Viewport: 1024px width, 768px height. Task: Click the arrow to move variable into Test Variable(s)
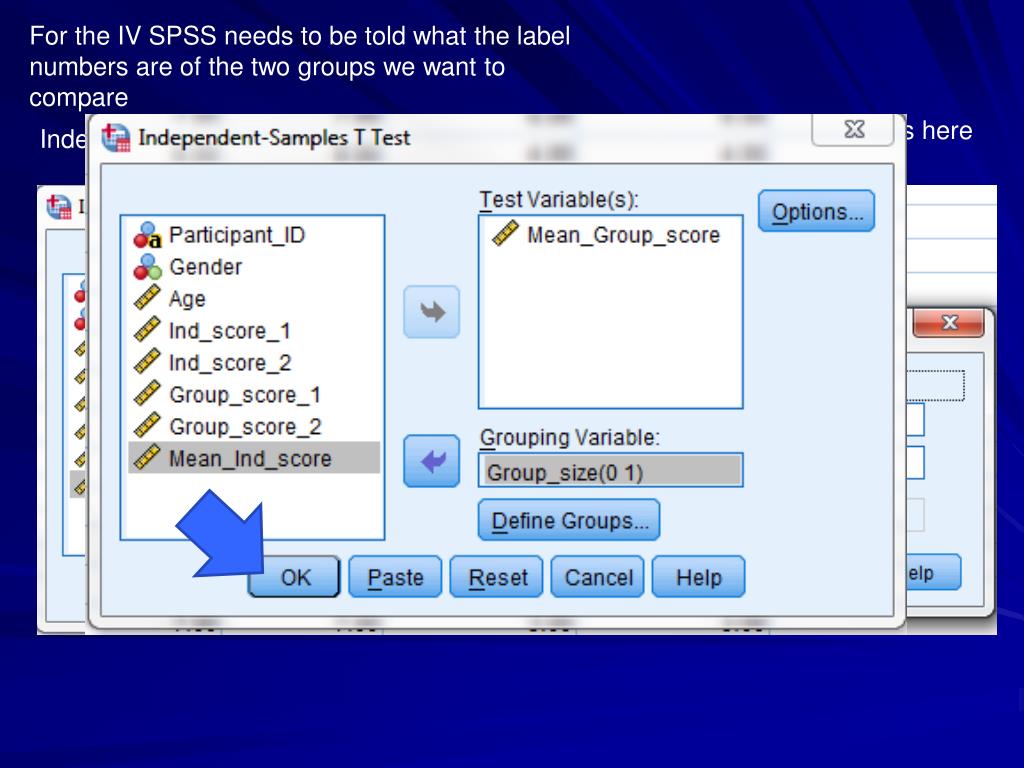[x=431, y=312]
